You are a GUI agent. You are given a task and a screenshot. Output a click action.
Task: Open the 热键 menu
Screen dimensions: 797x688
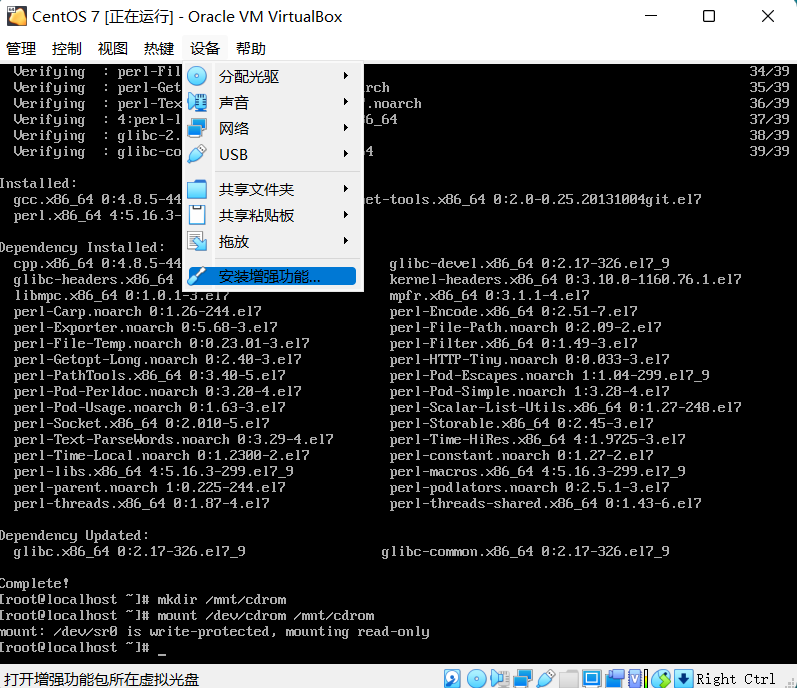click(159, 49)
